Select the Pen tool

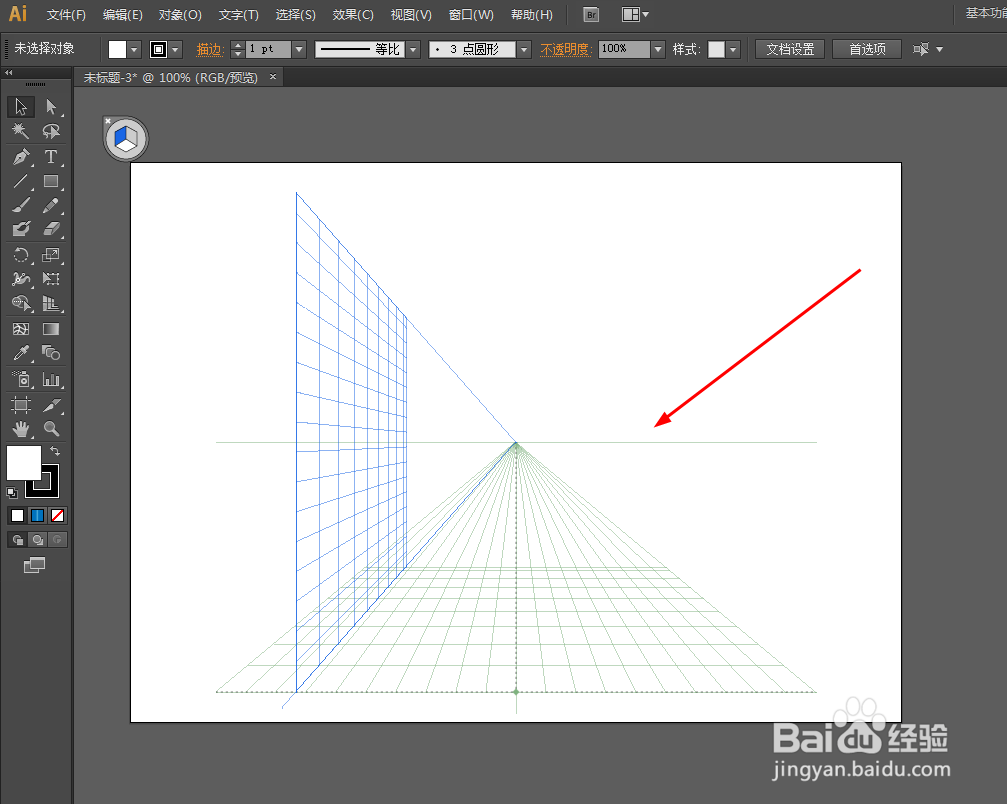tap(21, 157)
